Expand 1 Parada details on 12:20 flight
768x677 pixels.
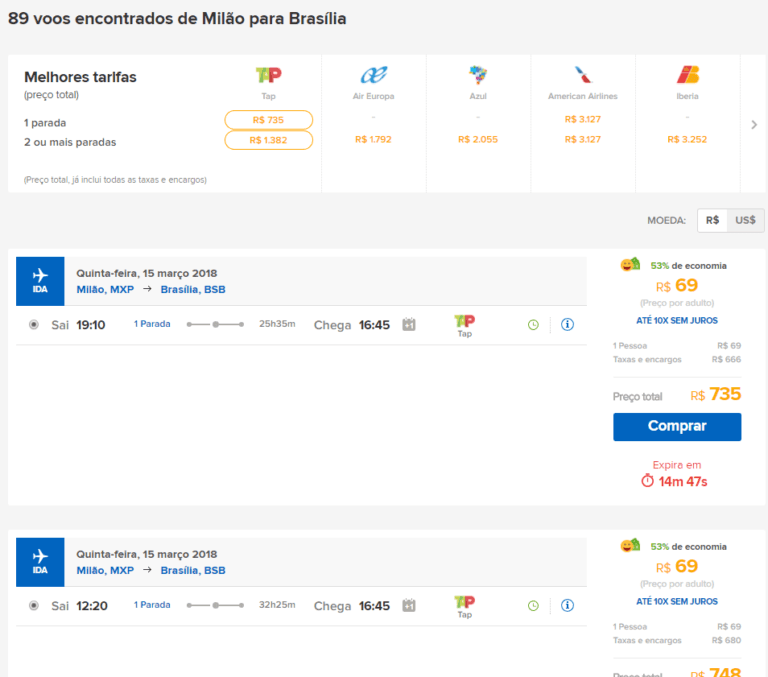[152, 605]
